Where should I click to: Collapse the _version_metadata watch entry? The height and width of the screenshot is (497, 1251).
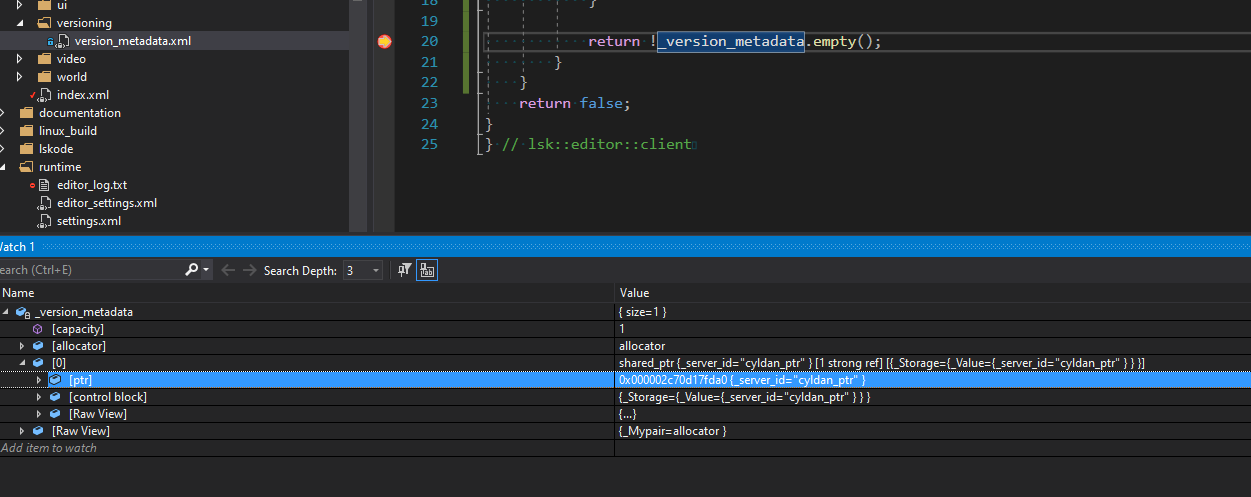coord(6,312)
